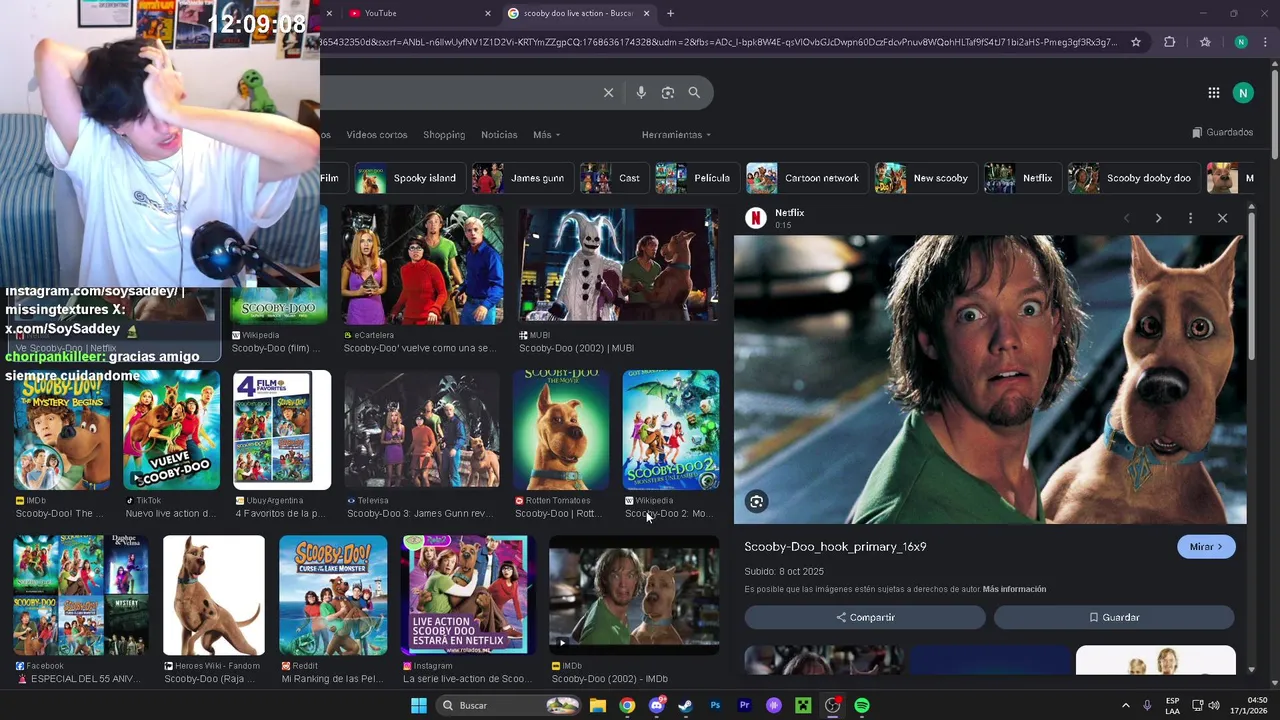
Task: Open Televisa Scooby-Doo 3 black-and-white thumbnail
Action: pos(422,430)
